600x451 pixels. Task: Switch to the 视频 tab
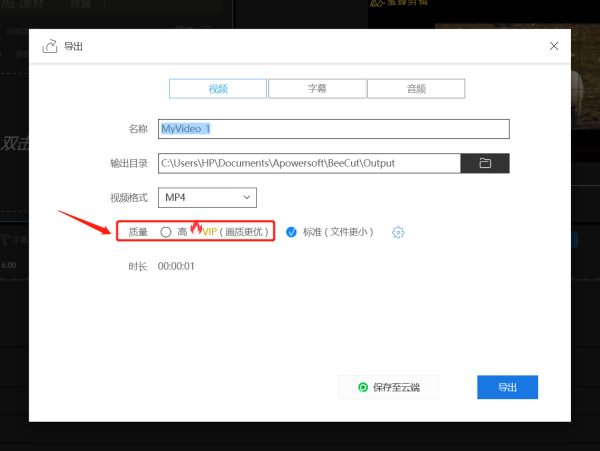point(218,89)
